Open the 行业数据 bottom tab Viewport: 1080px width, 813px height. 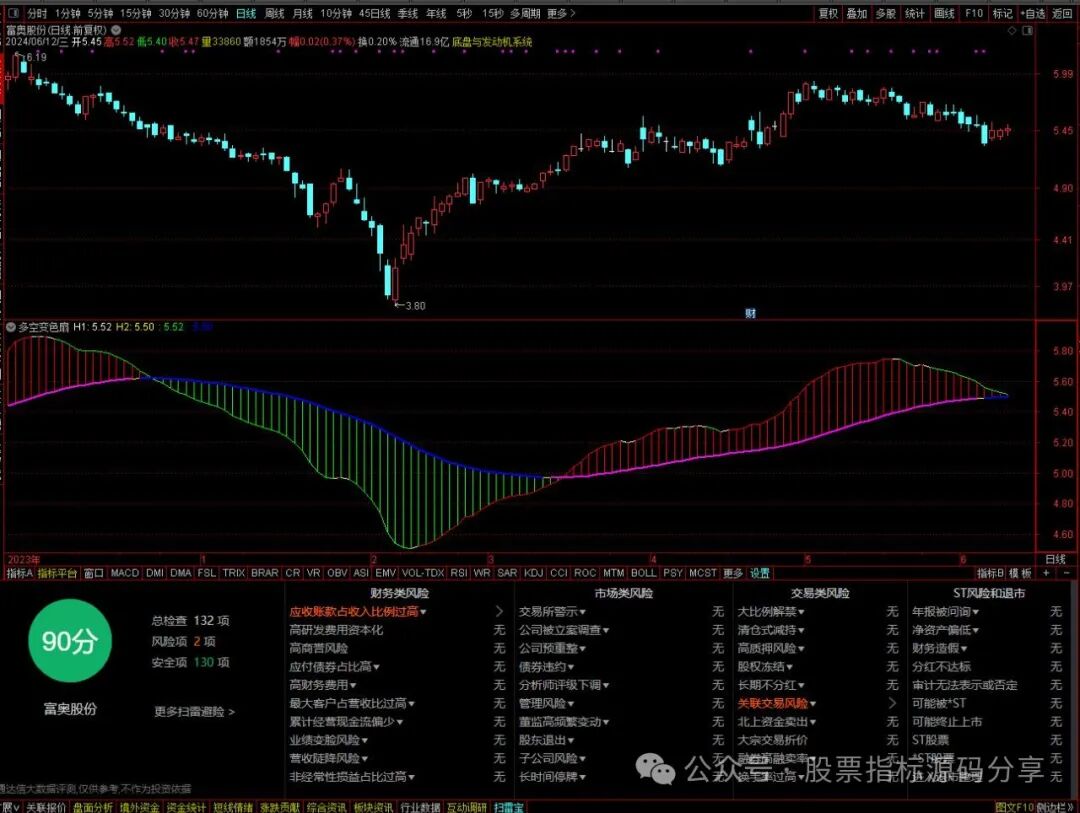click(x=420, y=807)
